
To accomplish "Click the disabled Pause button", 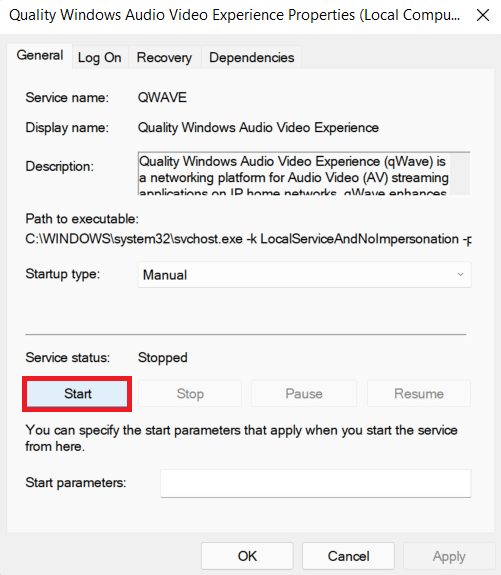I will click(x=304, y=393).
